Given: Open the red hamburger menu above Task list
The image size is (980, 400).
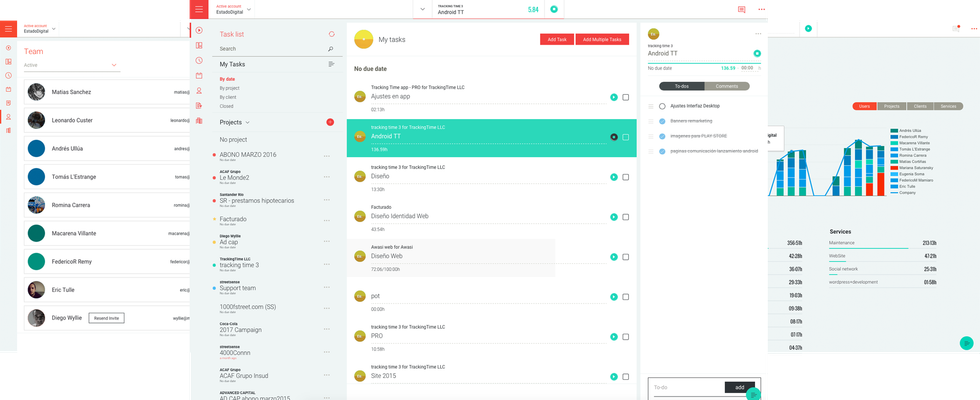Looking at the screenshot, I should [199, 9].
